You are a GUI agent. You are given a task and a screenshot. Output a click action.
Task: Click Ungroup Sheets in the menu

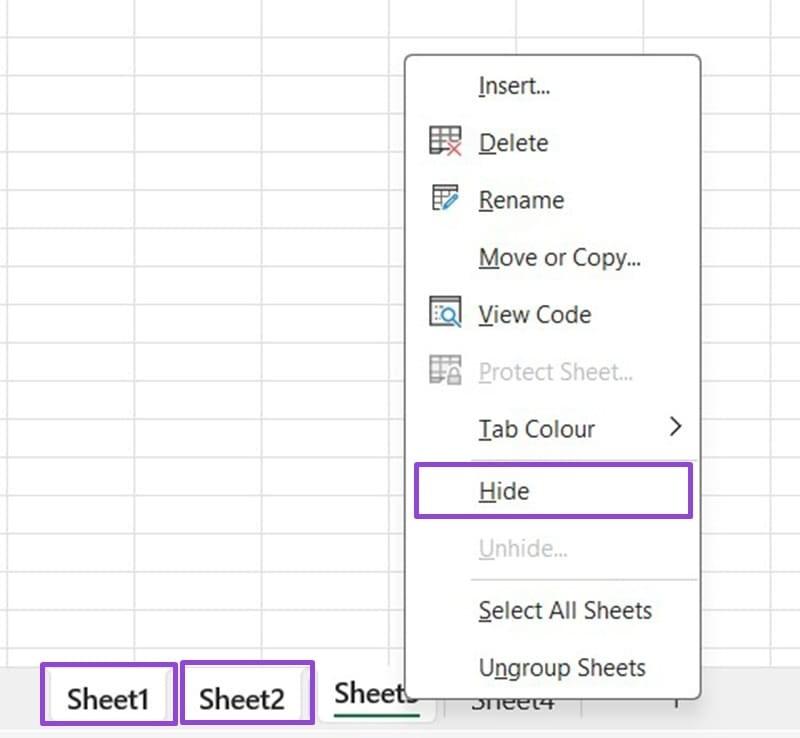562,668
